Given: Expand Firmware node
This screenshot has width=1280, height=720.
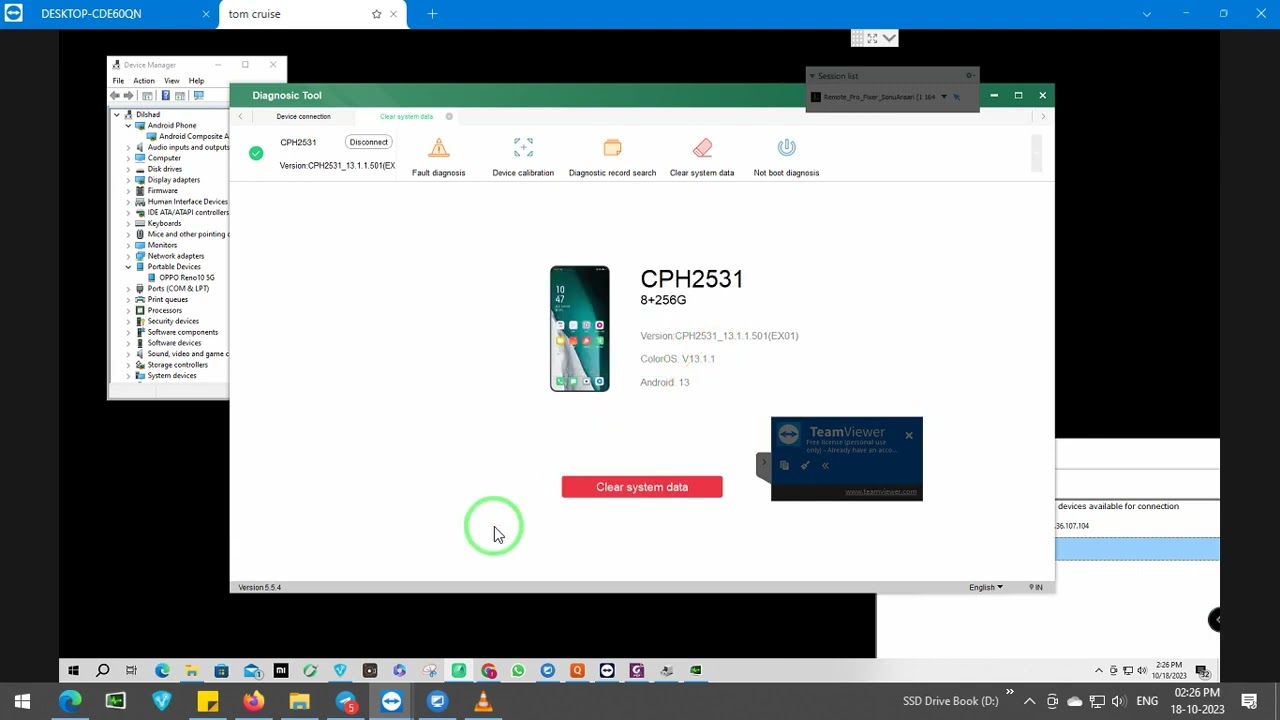Looking at the screenshot, I should click(x=128, y=190).
